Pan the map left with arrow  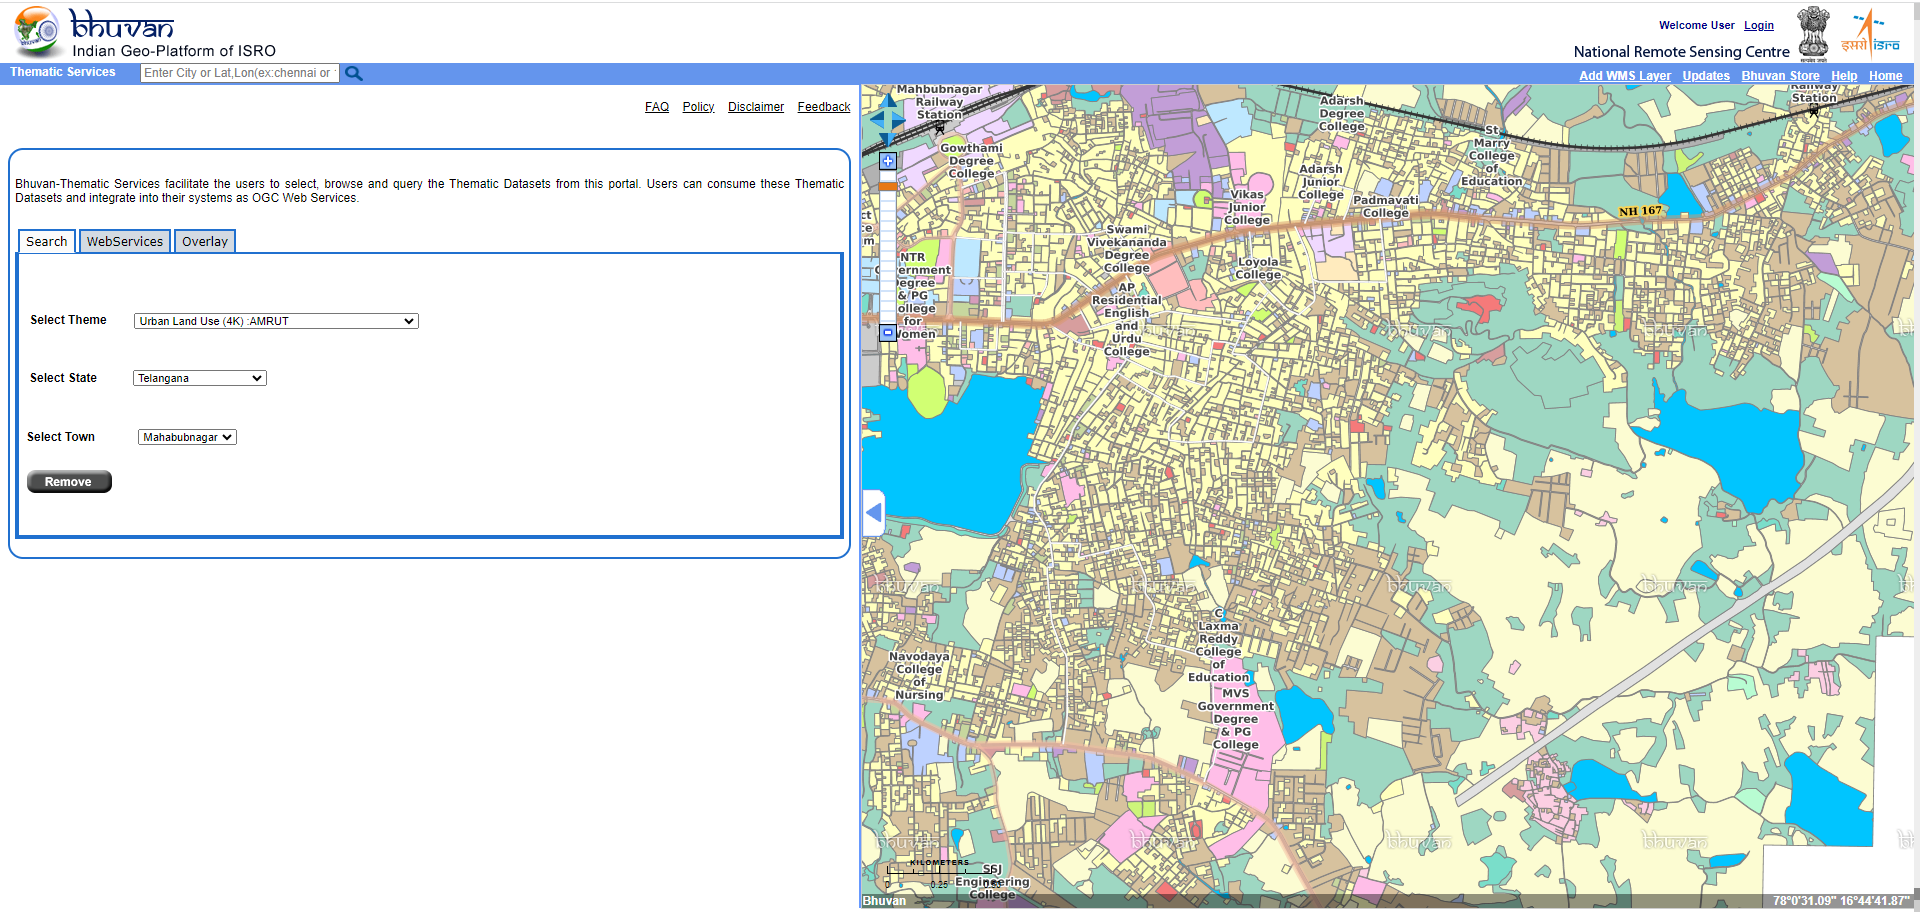point(876,119)
